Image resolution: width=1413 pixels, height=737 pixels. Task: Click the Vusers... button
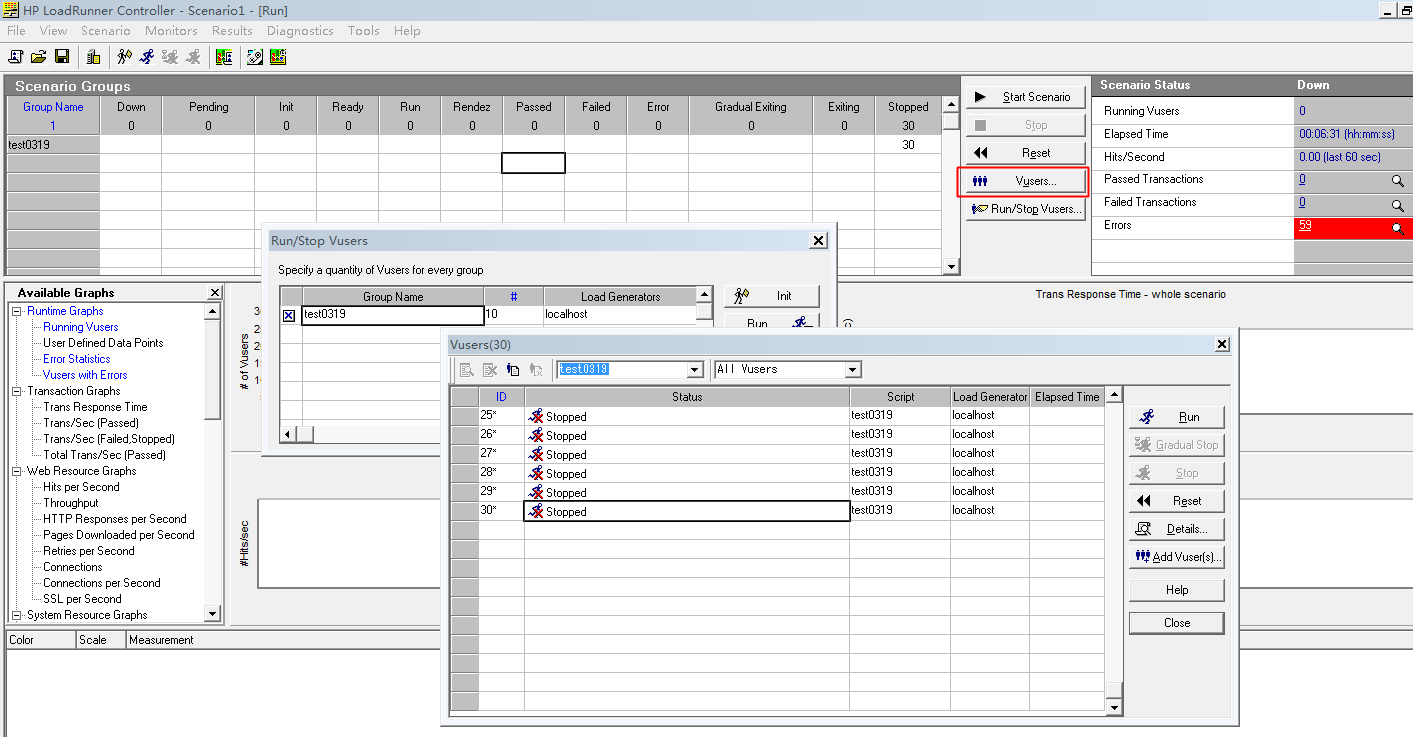point(1025,181)
